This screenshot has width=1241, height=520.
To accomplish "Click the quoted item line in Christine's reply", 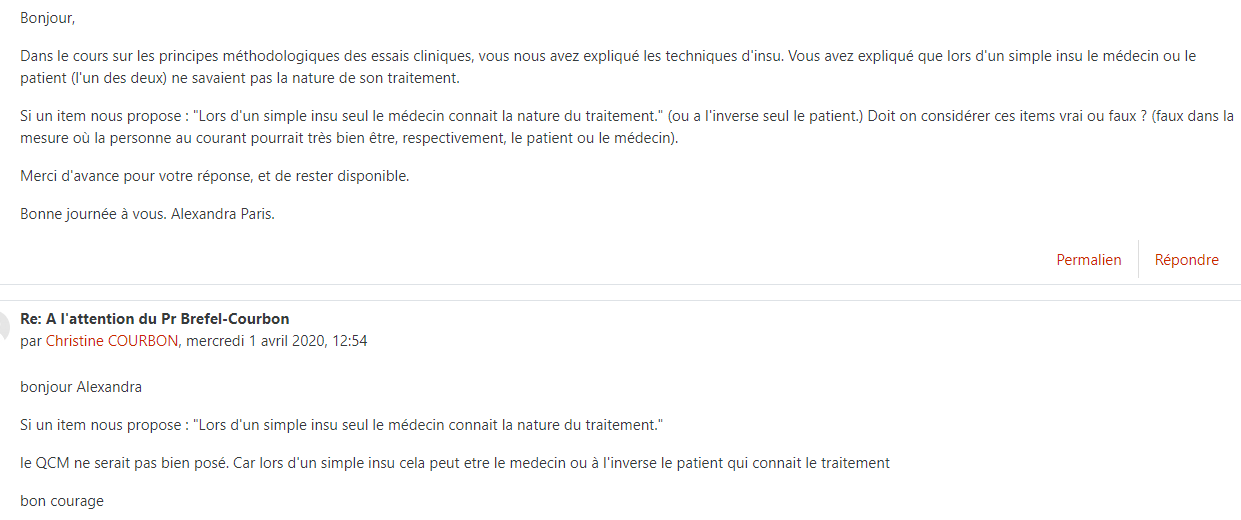I will pos(341,425).
